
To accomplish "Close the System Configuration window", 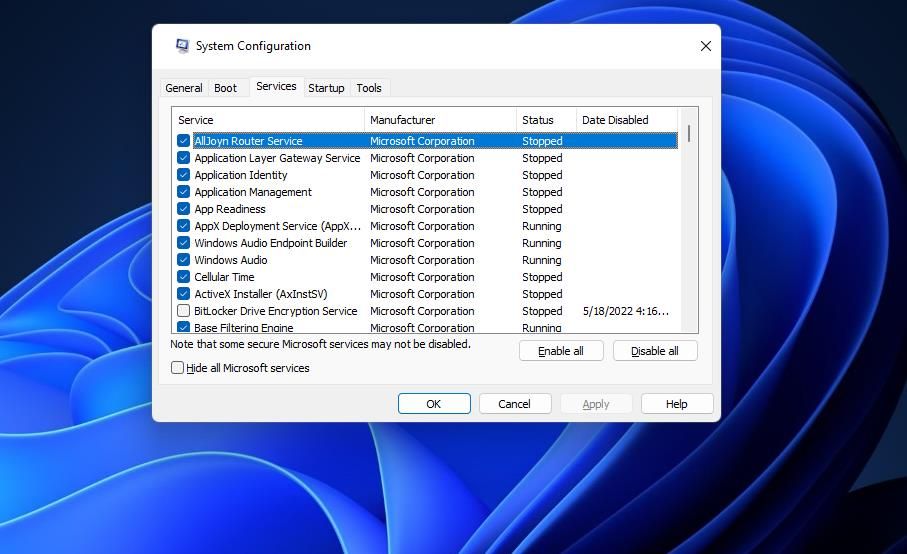I will (x=706, y=46).
